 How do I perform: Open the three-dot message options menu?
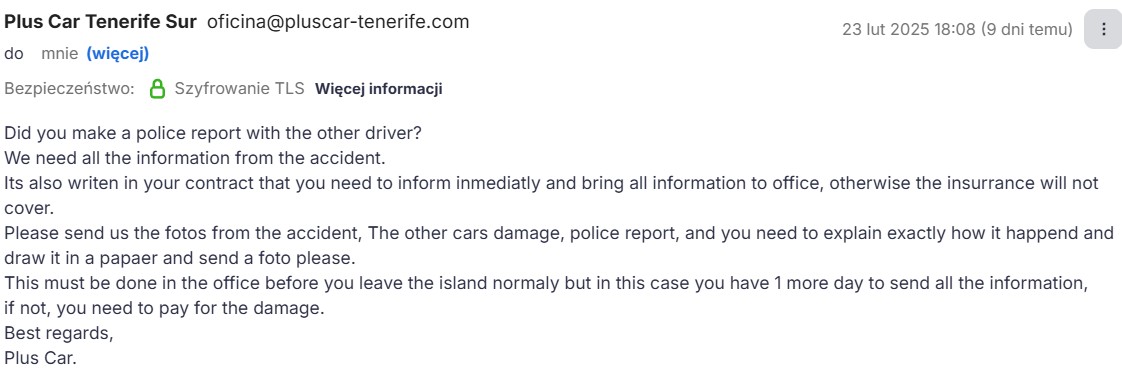coord(1103,29)
